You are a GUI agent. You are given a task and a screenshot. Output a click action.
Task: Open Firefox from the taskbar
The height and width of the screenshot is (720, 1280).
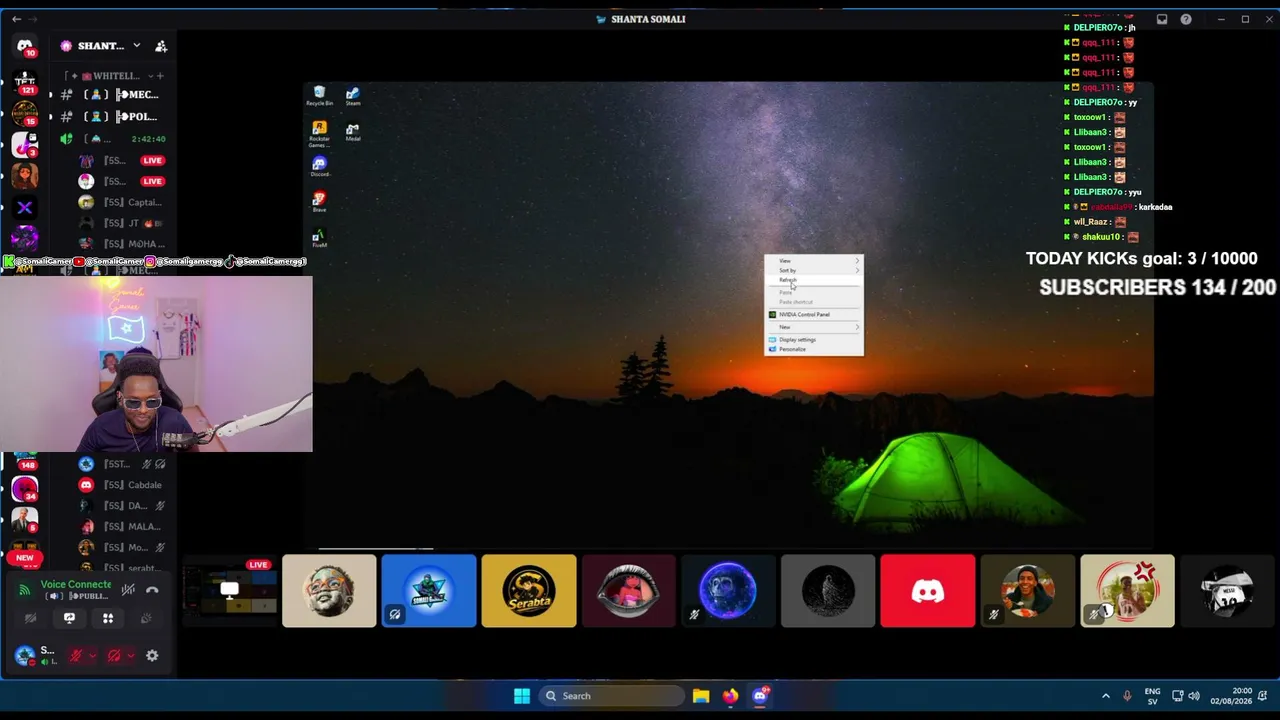pos(730,696)
